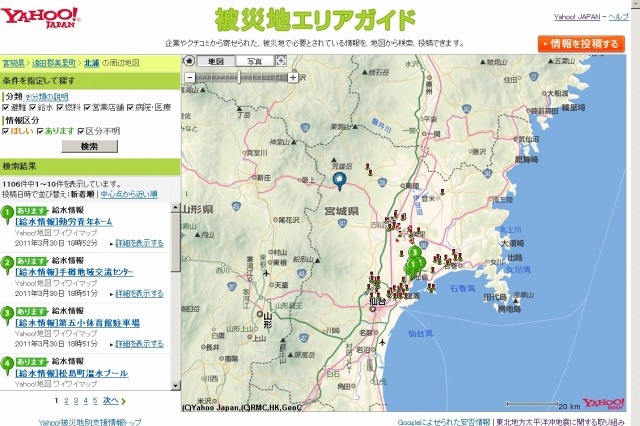
Task: Go to results page 3
Action: tap(76, 401)
